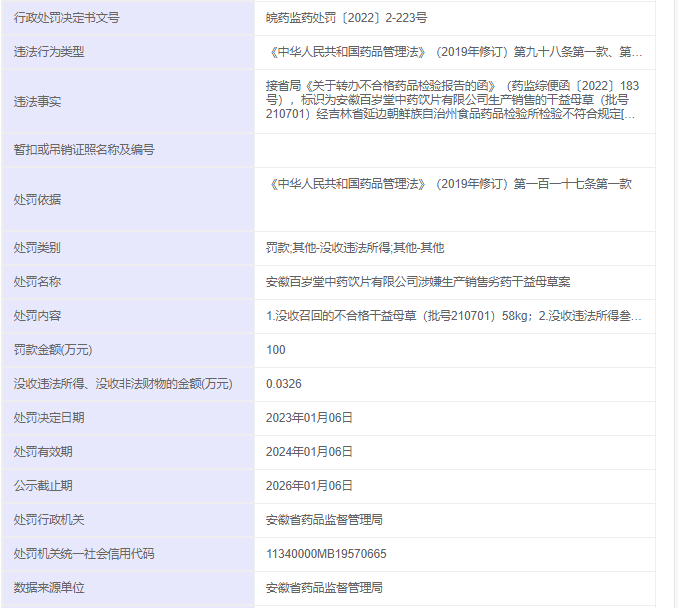The height and width of the screenshot is (608, 678).
Task: Click 安徽省药品监督管理局 in 数据来源单位 row
Action: pyautogui.click(x=324, y=588)
